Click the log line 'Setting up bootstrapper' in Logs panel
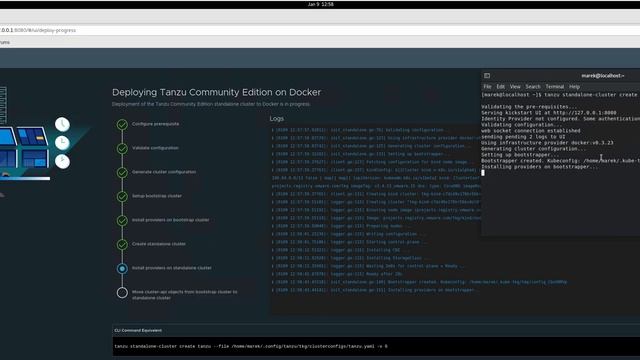The image size is (640, 360). tap(360, 154)
